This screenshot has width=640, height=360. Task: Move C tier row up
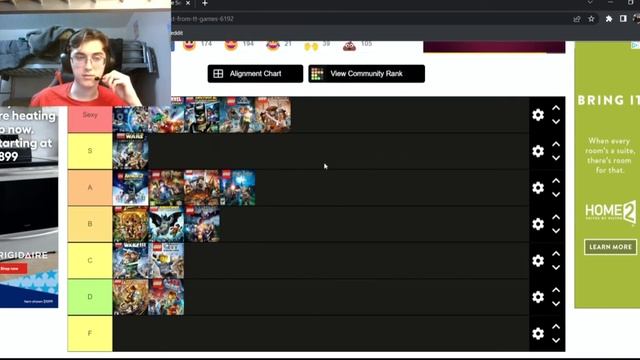coord(556,253)
